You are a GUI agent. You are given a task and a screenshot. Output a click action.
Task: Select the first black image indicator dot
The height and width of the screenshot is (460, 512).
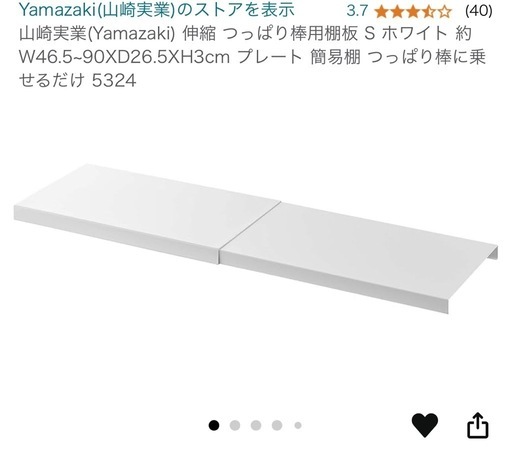pos(214,425)
